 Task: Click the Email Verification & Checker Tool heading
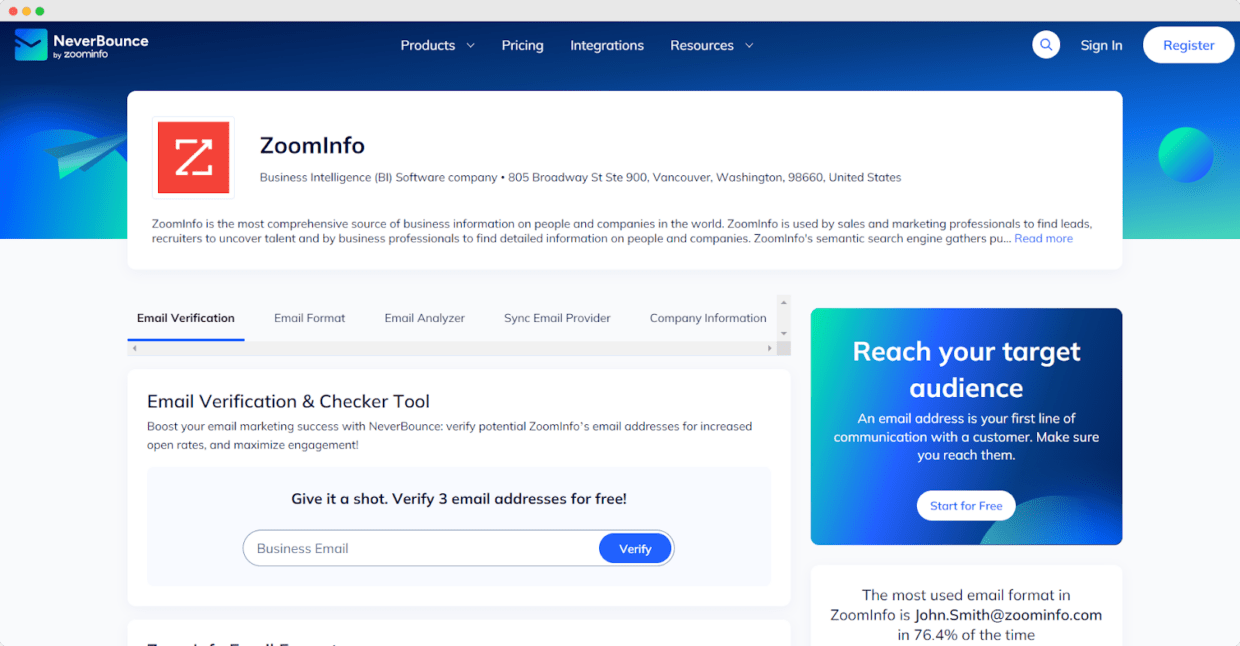coord(288,401)
